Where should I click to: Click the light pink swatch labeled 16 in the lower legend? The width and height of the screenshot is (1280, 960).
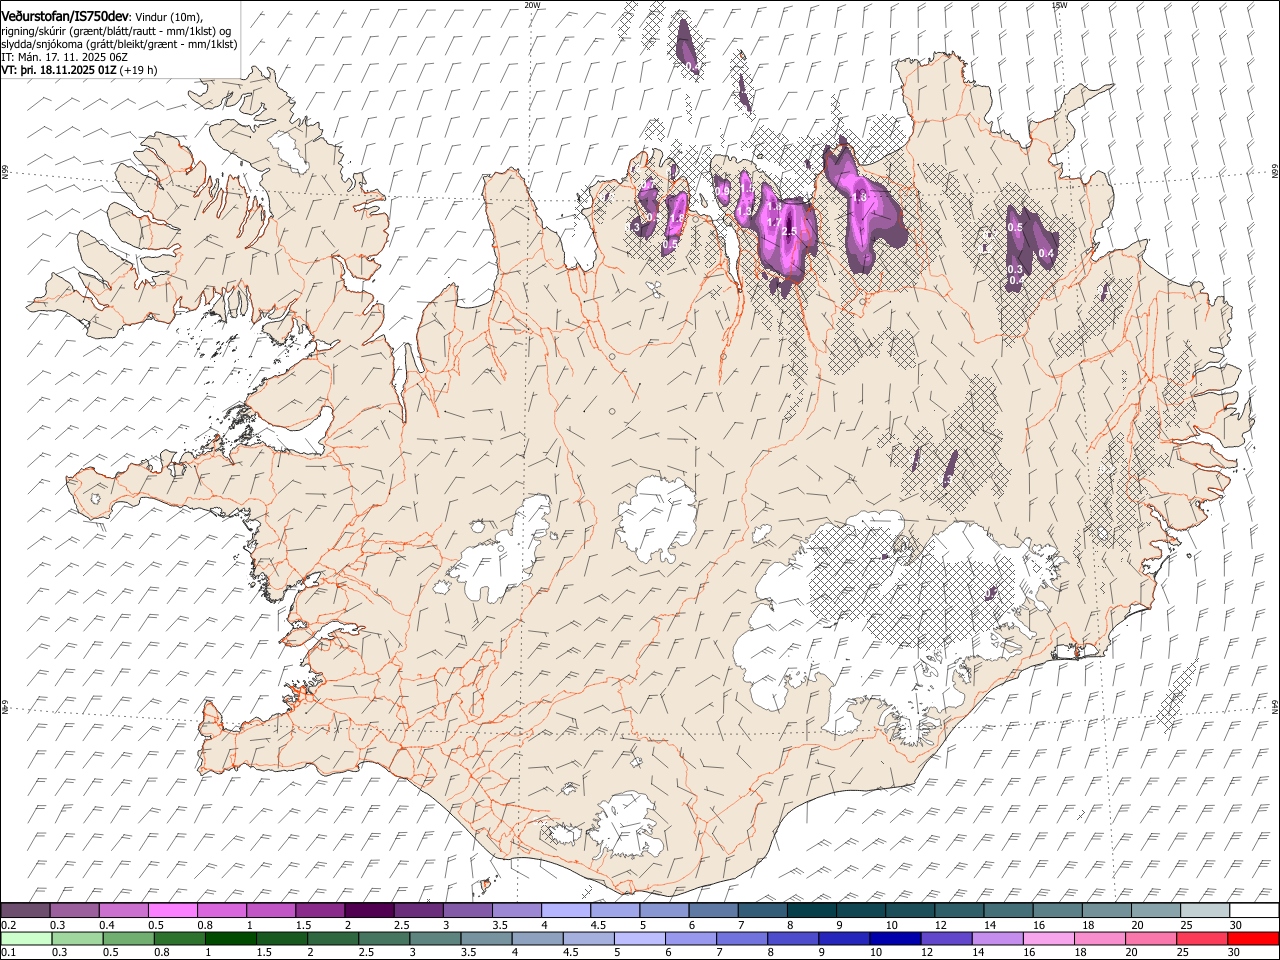[1047, 938]
